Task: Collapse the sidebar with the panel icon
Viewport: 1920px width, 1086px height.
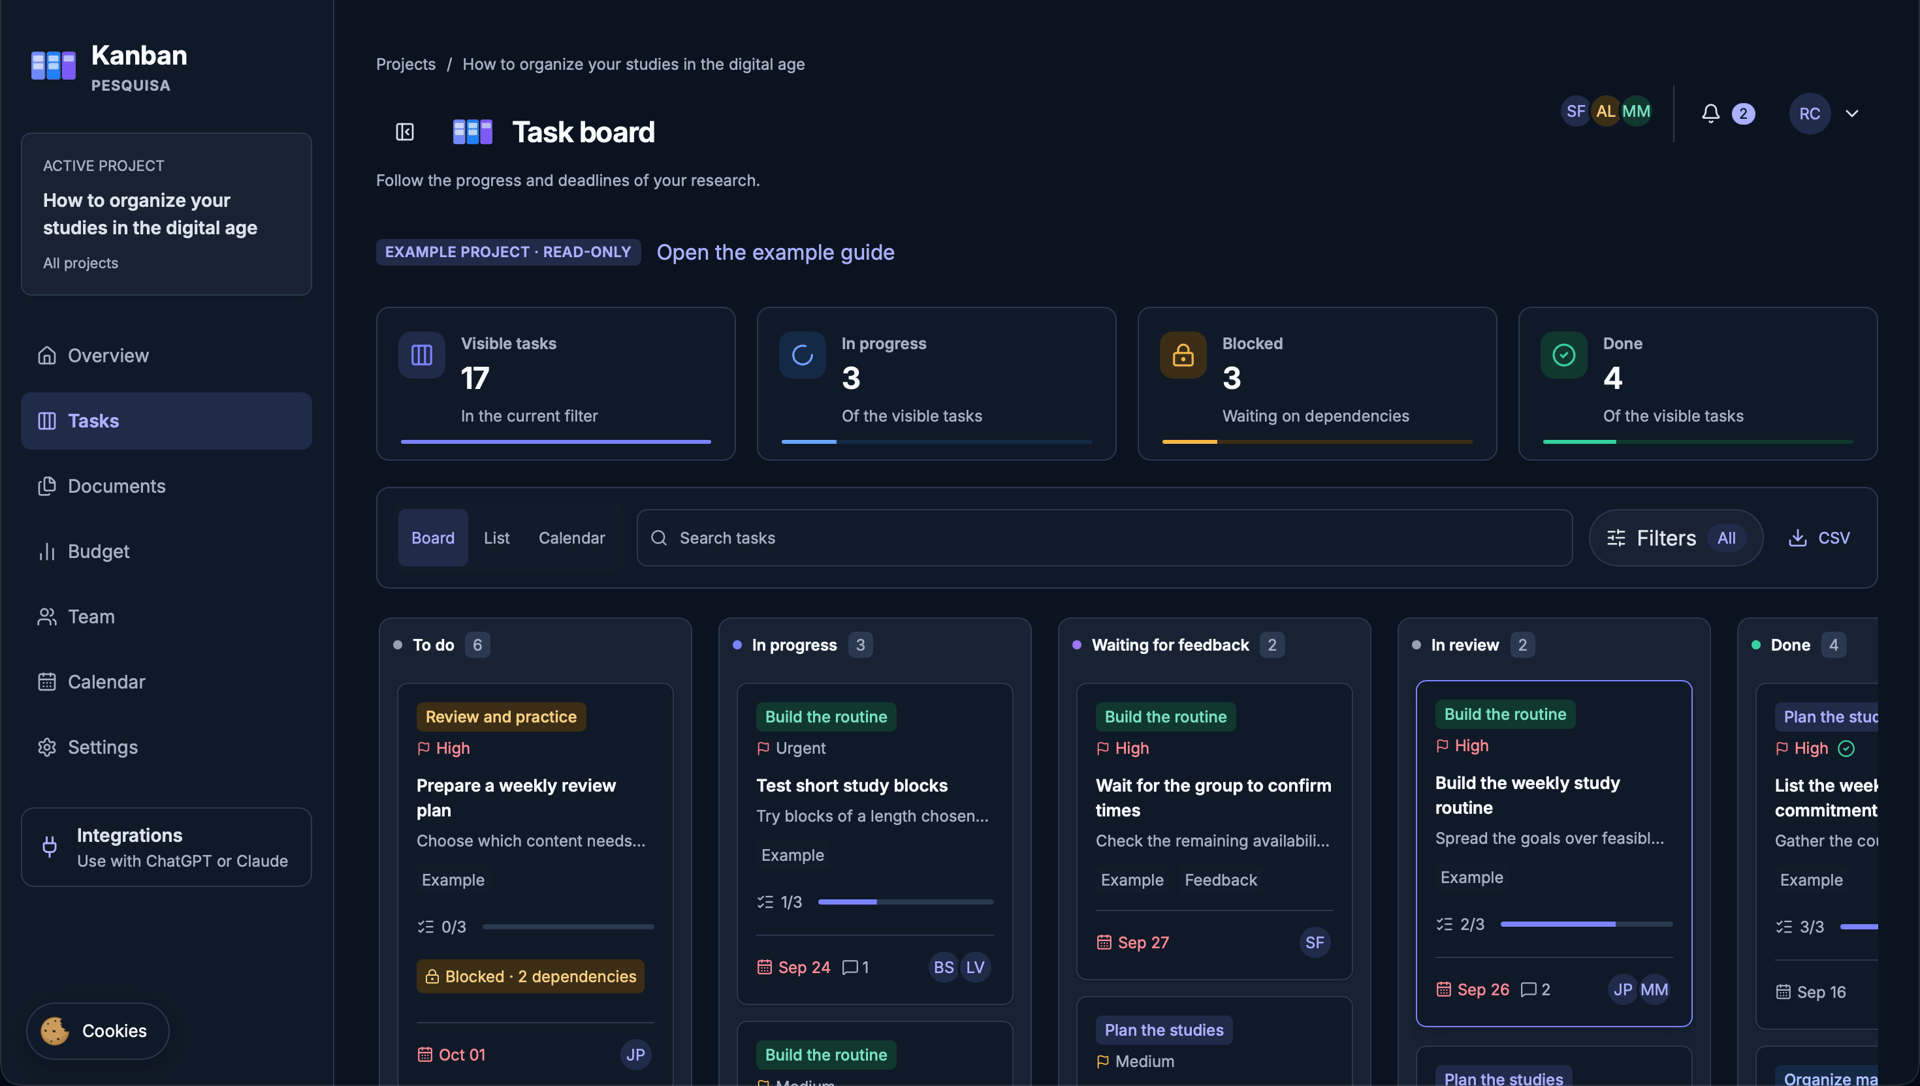Action: click(405, 132)
